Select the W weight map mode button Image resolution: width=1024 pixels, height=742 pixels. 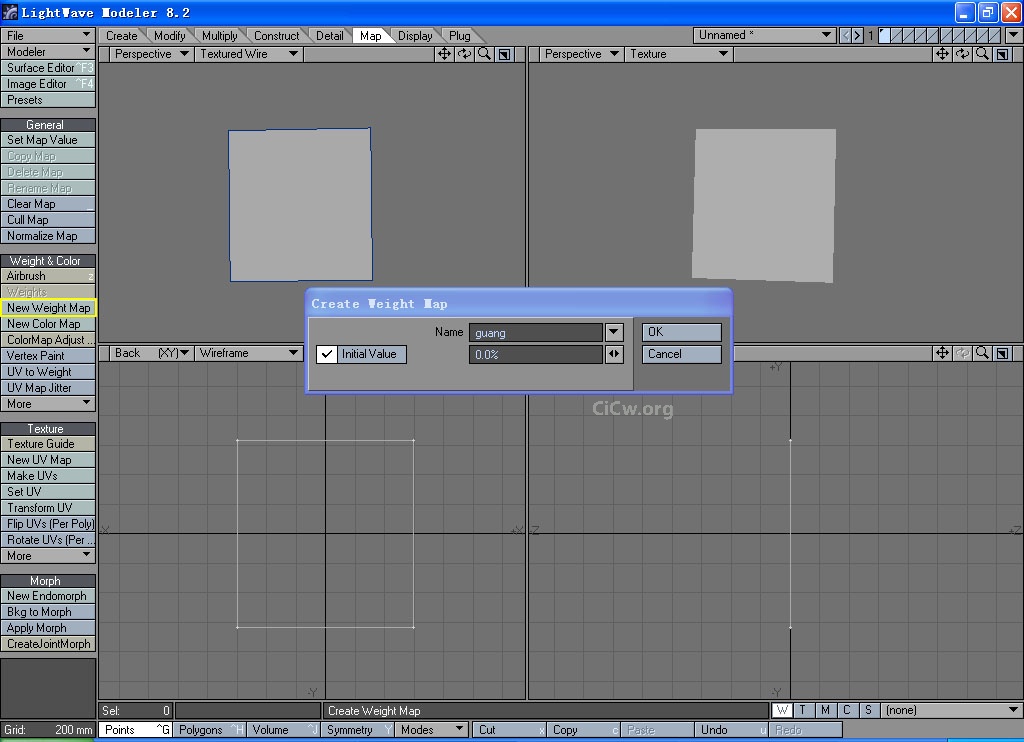coord(782,710)
